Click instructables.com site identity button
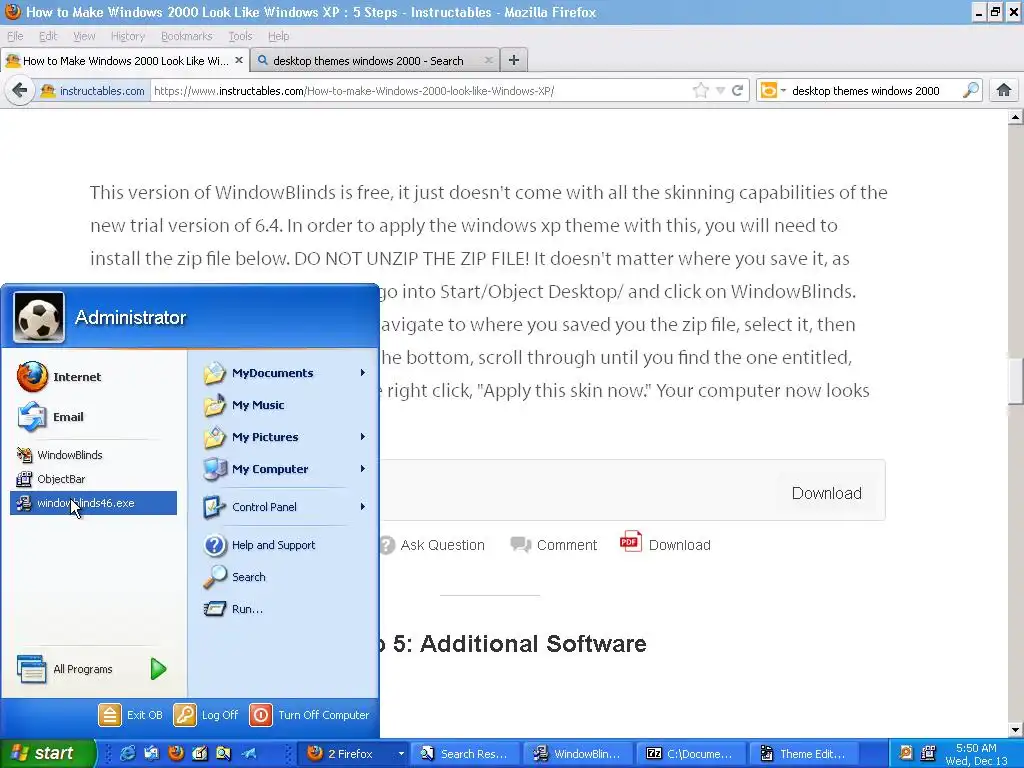 pos(93,91)
